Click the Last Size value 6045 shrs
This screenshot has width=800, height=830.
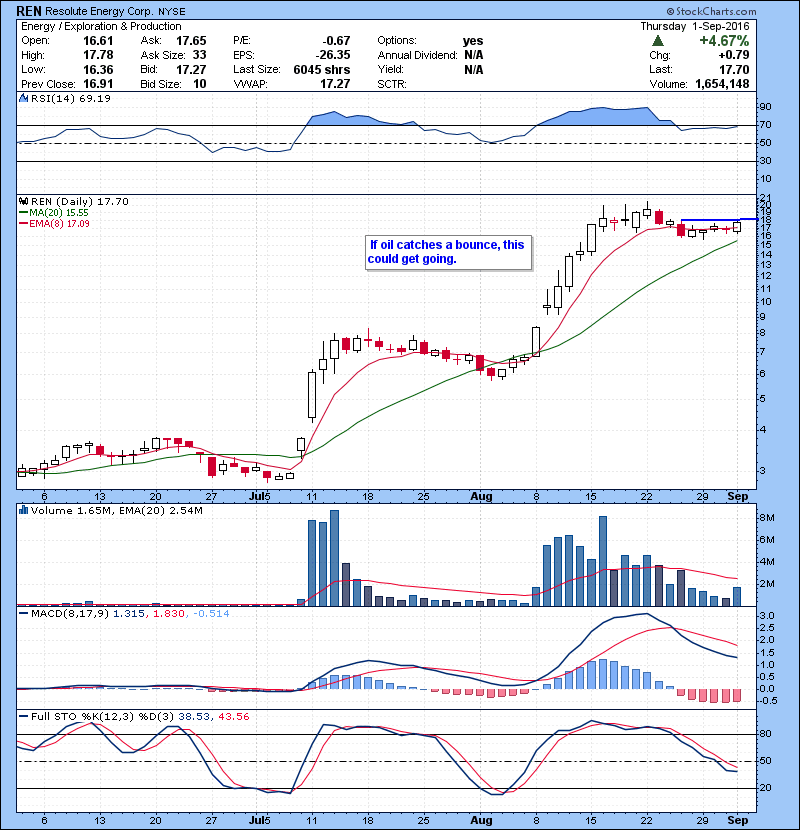coord(322,69)
